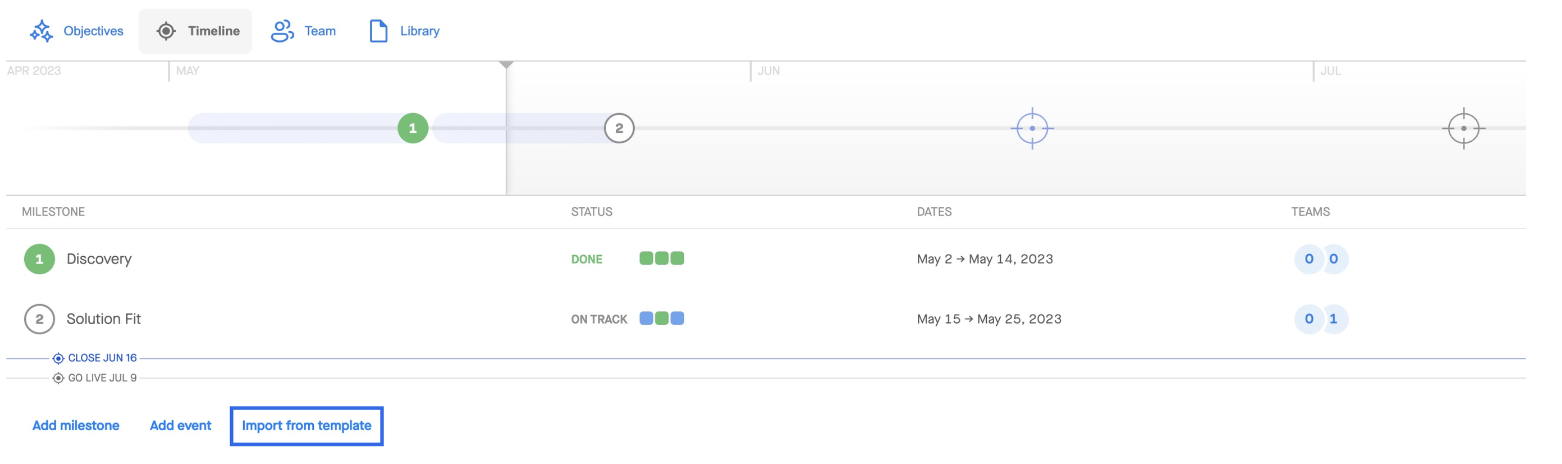Open the Library tab
The width and height of the screenshot is (1562, 464).
pos(405,31)
